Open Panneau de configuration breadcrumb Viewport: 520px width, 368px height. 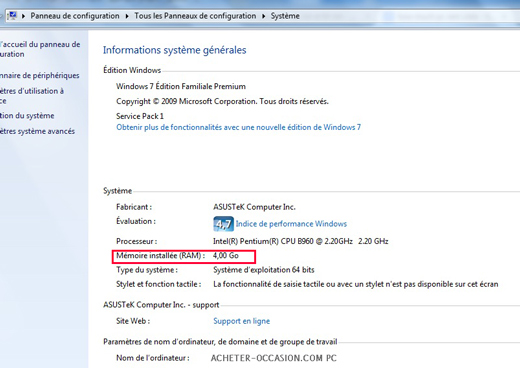[x=75, y=16]
